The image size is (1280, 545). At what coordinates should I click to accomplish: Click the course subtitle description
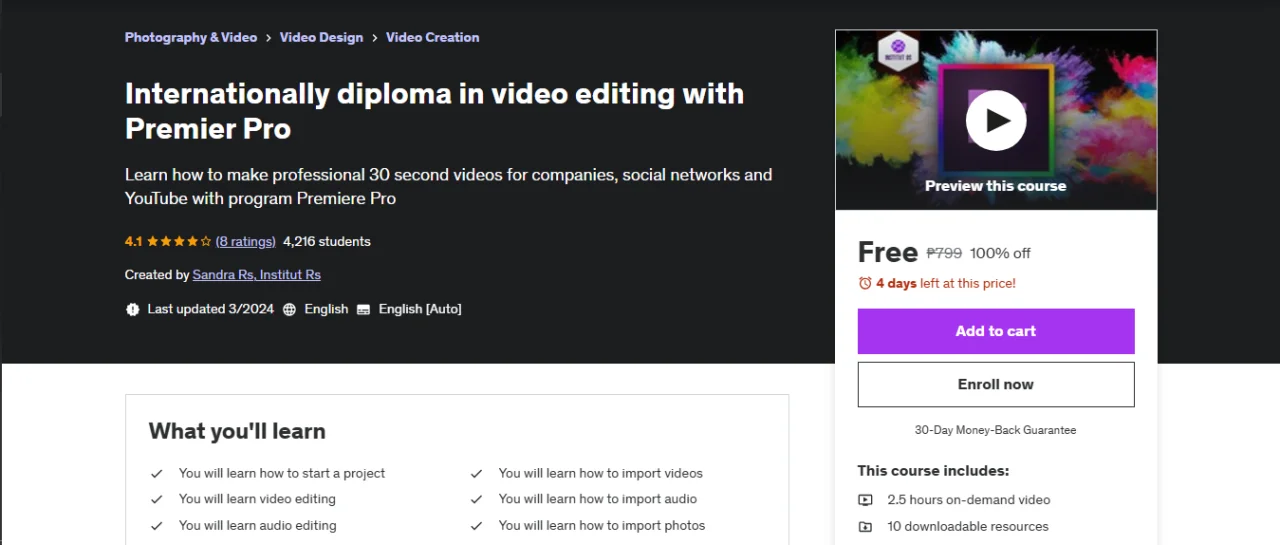click(448, 186)
